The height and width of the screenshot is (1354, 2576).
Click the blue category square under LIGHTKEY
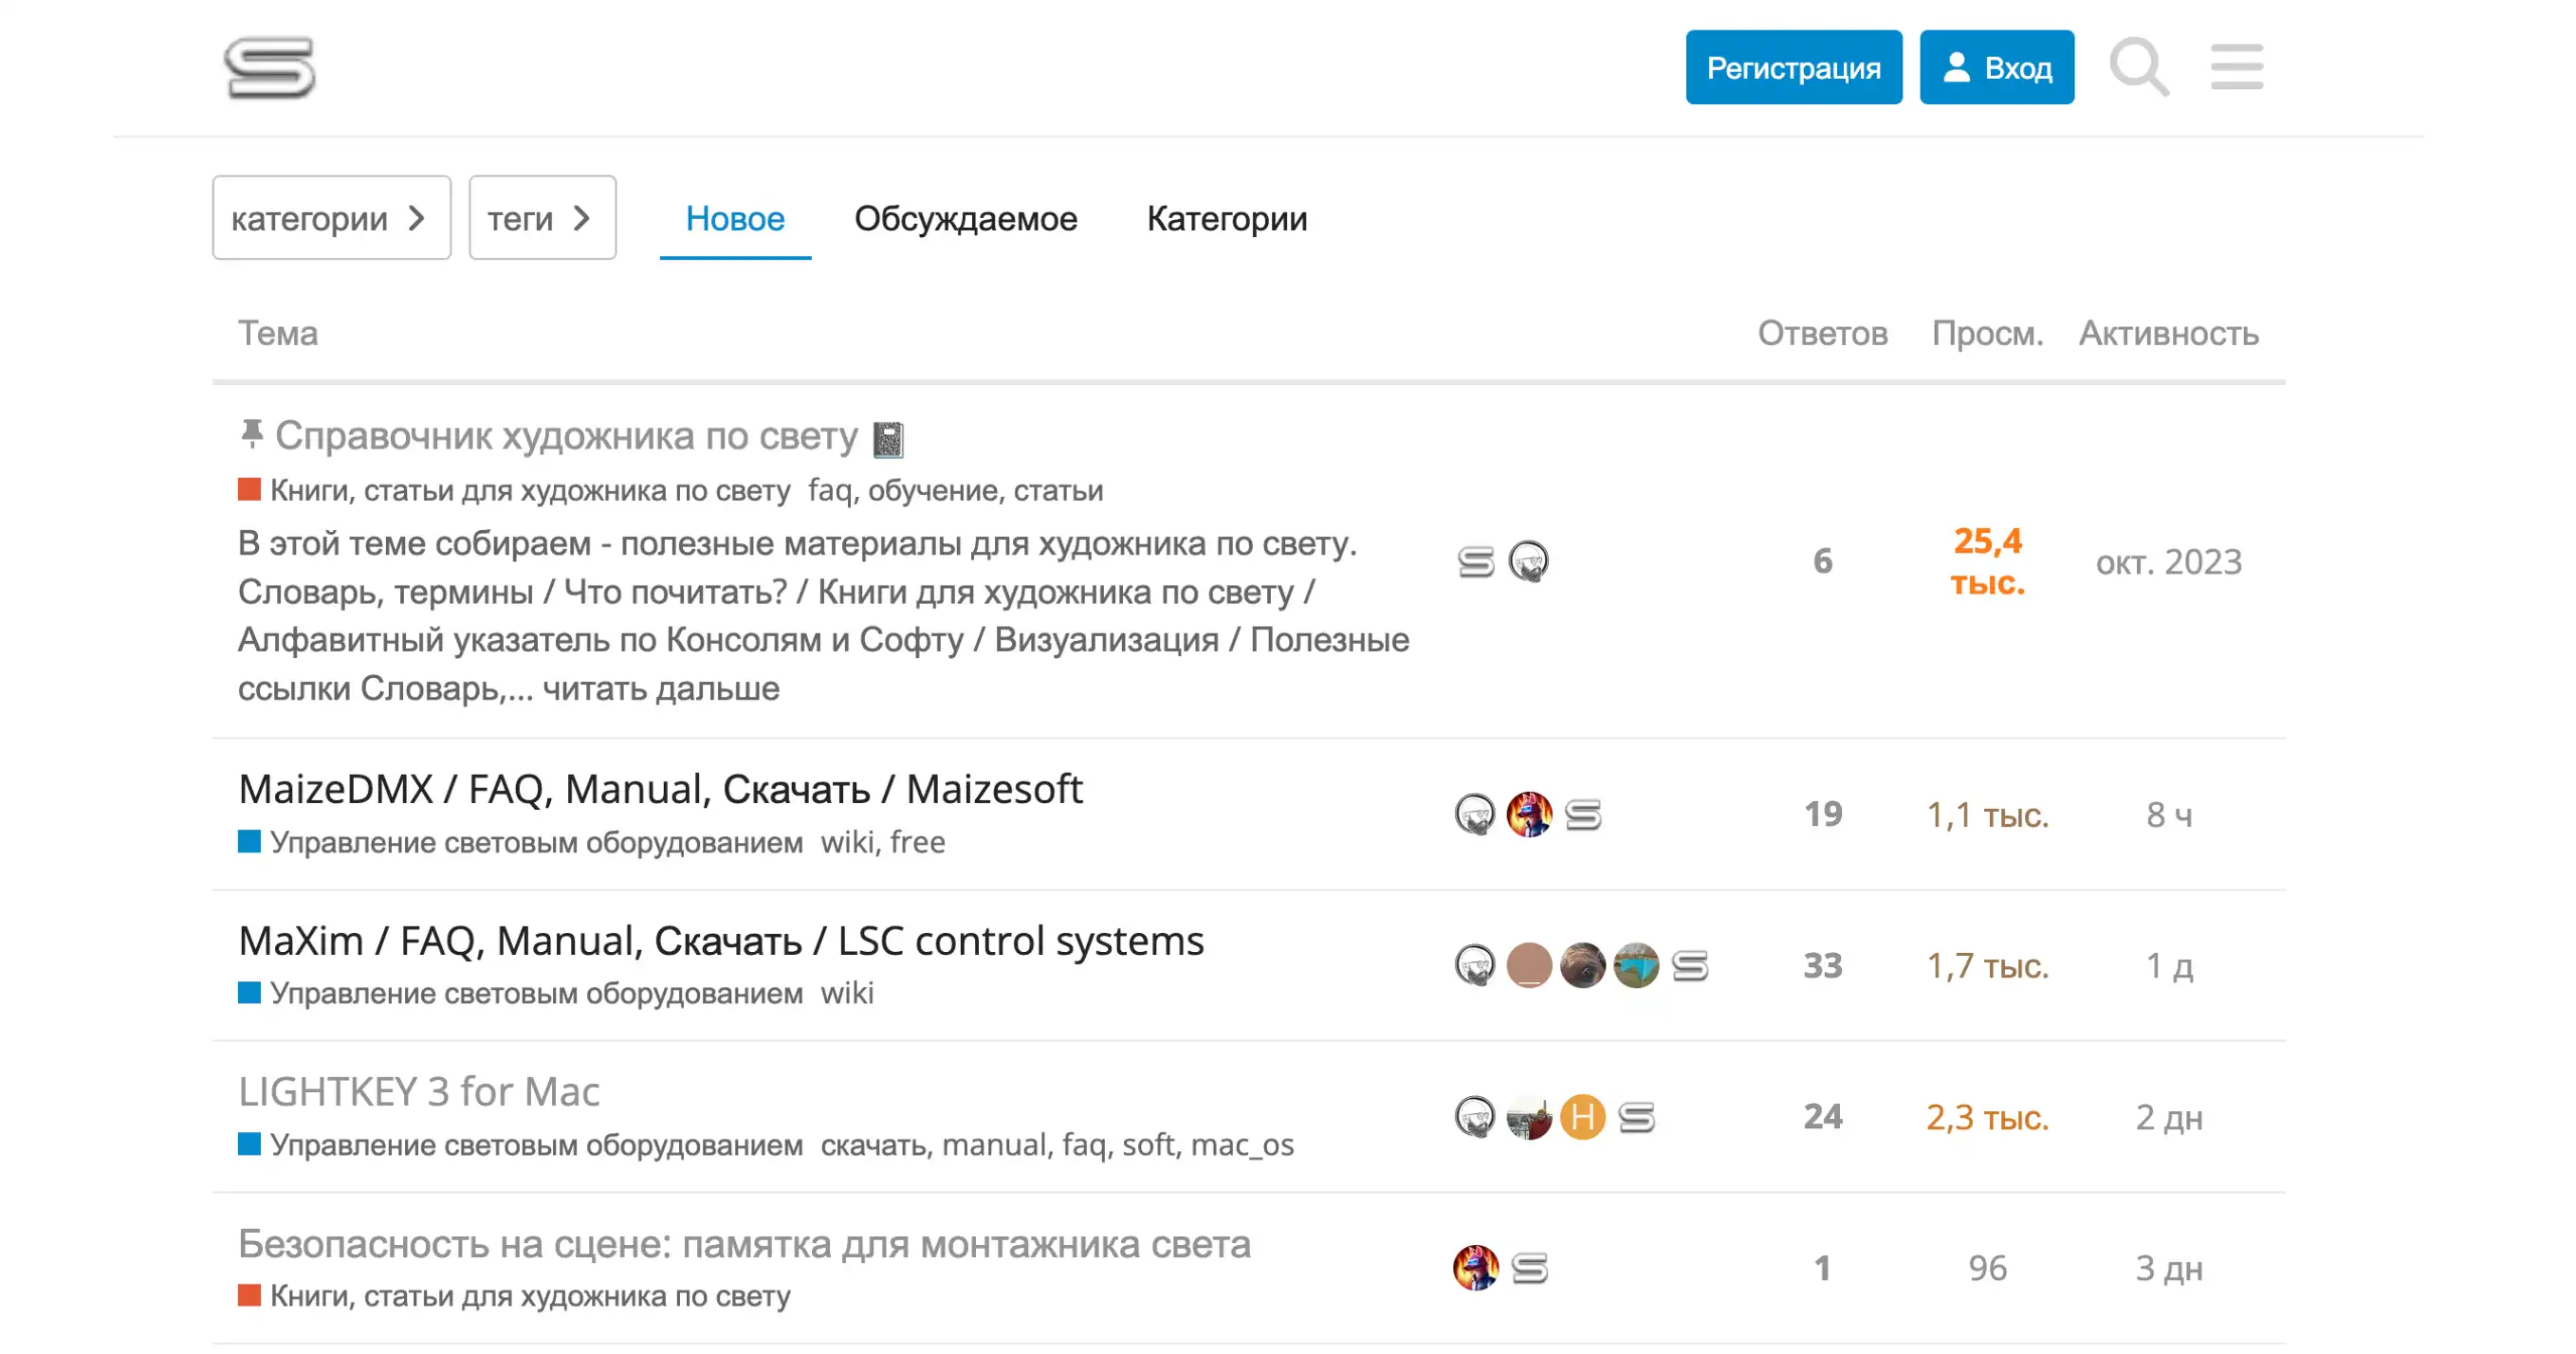click(x=249, y=1143)
